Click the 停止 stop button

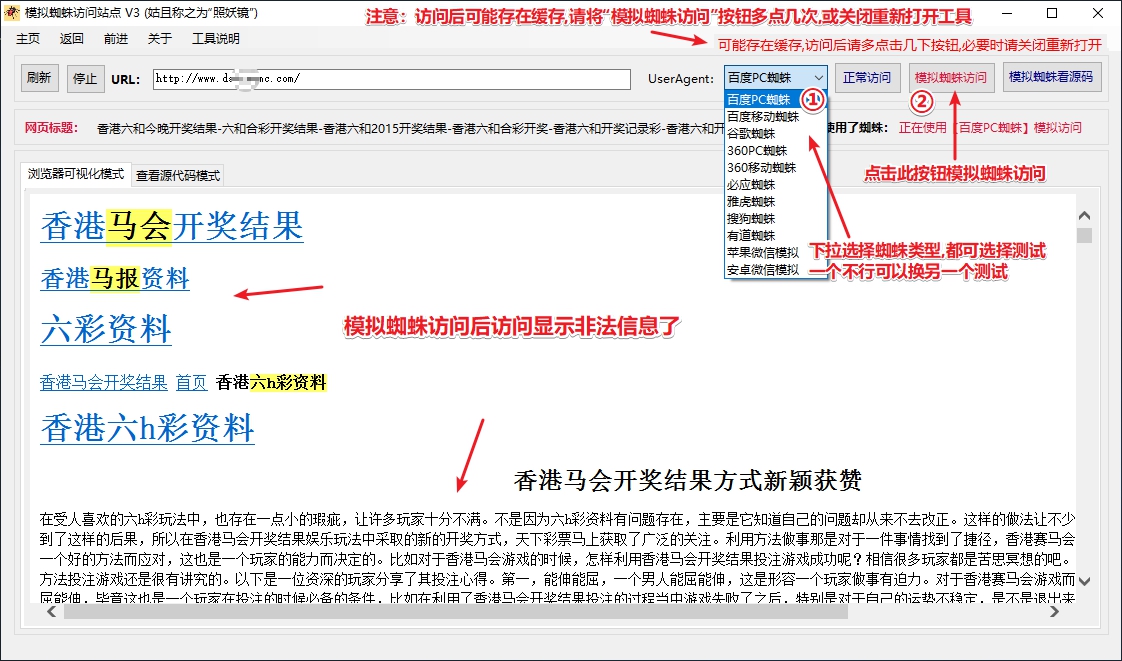tap(86, 79)
